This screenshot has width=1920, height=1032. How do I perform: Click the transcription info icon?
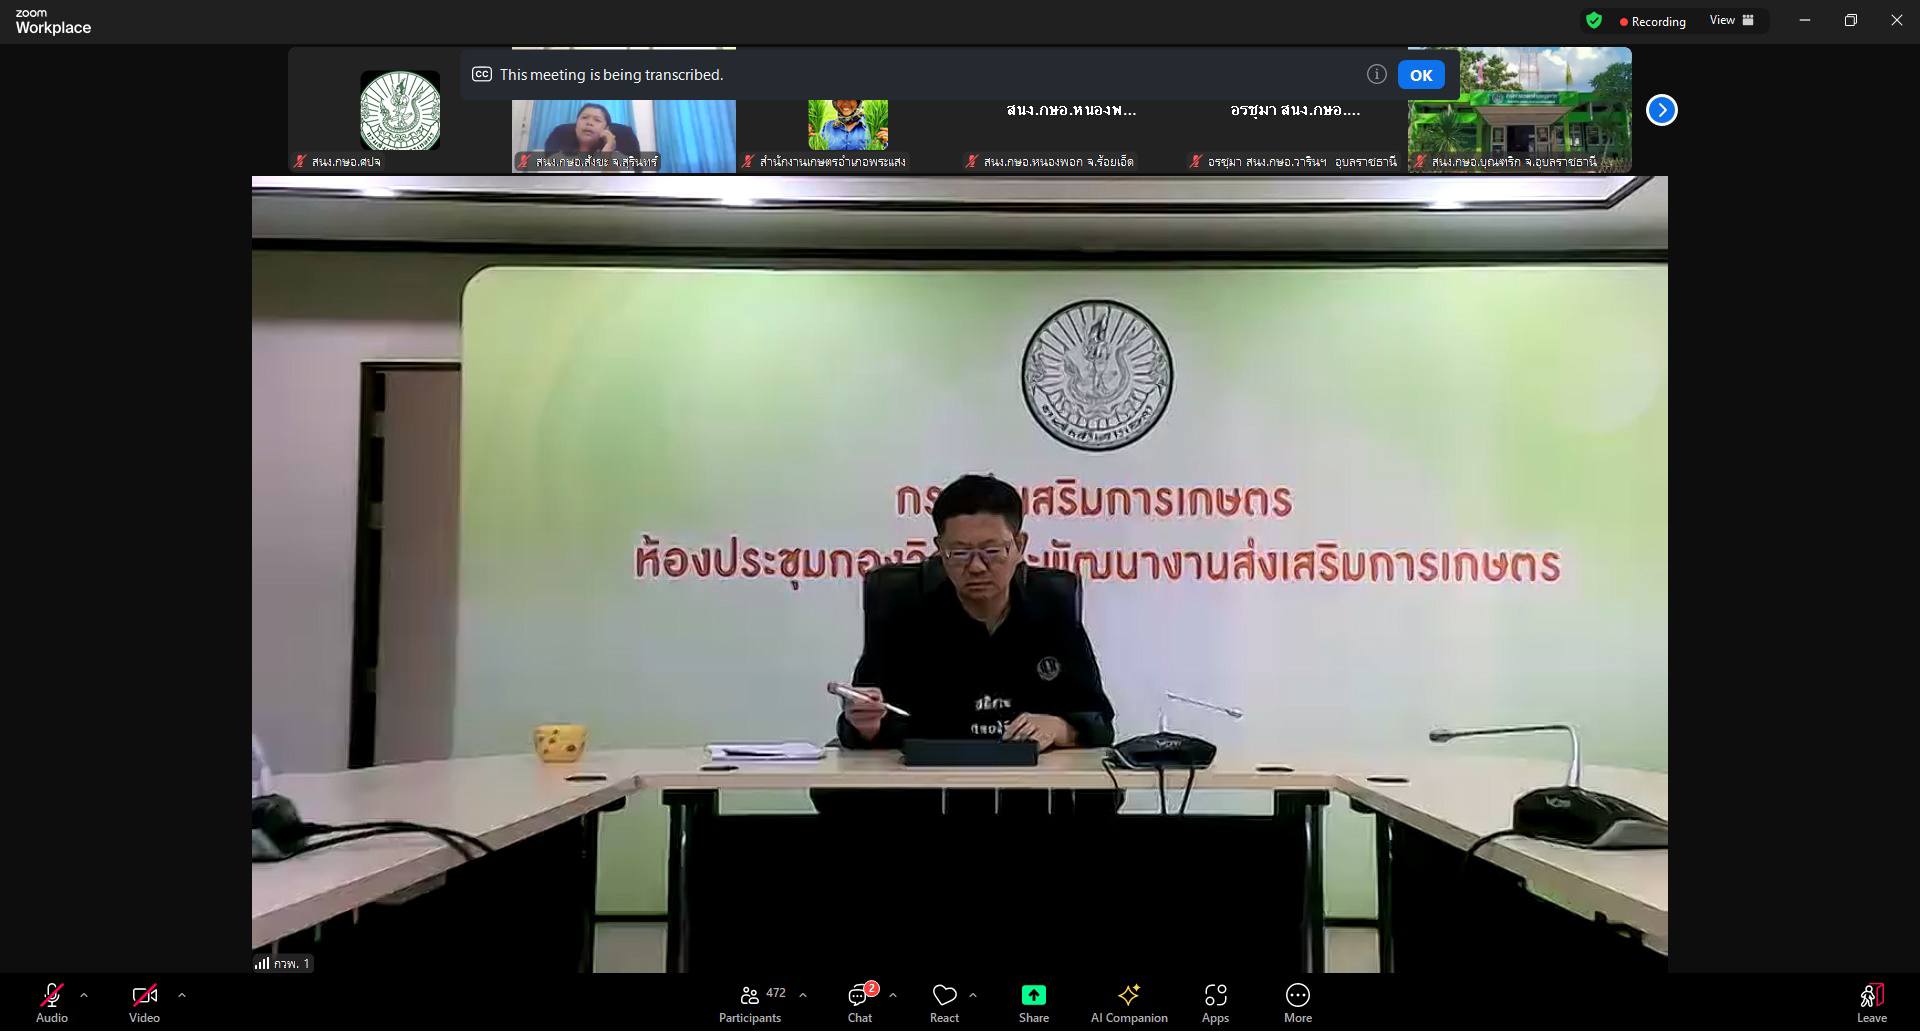click(x=1376, y=74)
